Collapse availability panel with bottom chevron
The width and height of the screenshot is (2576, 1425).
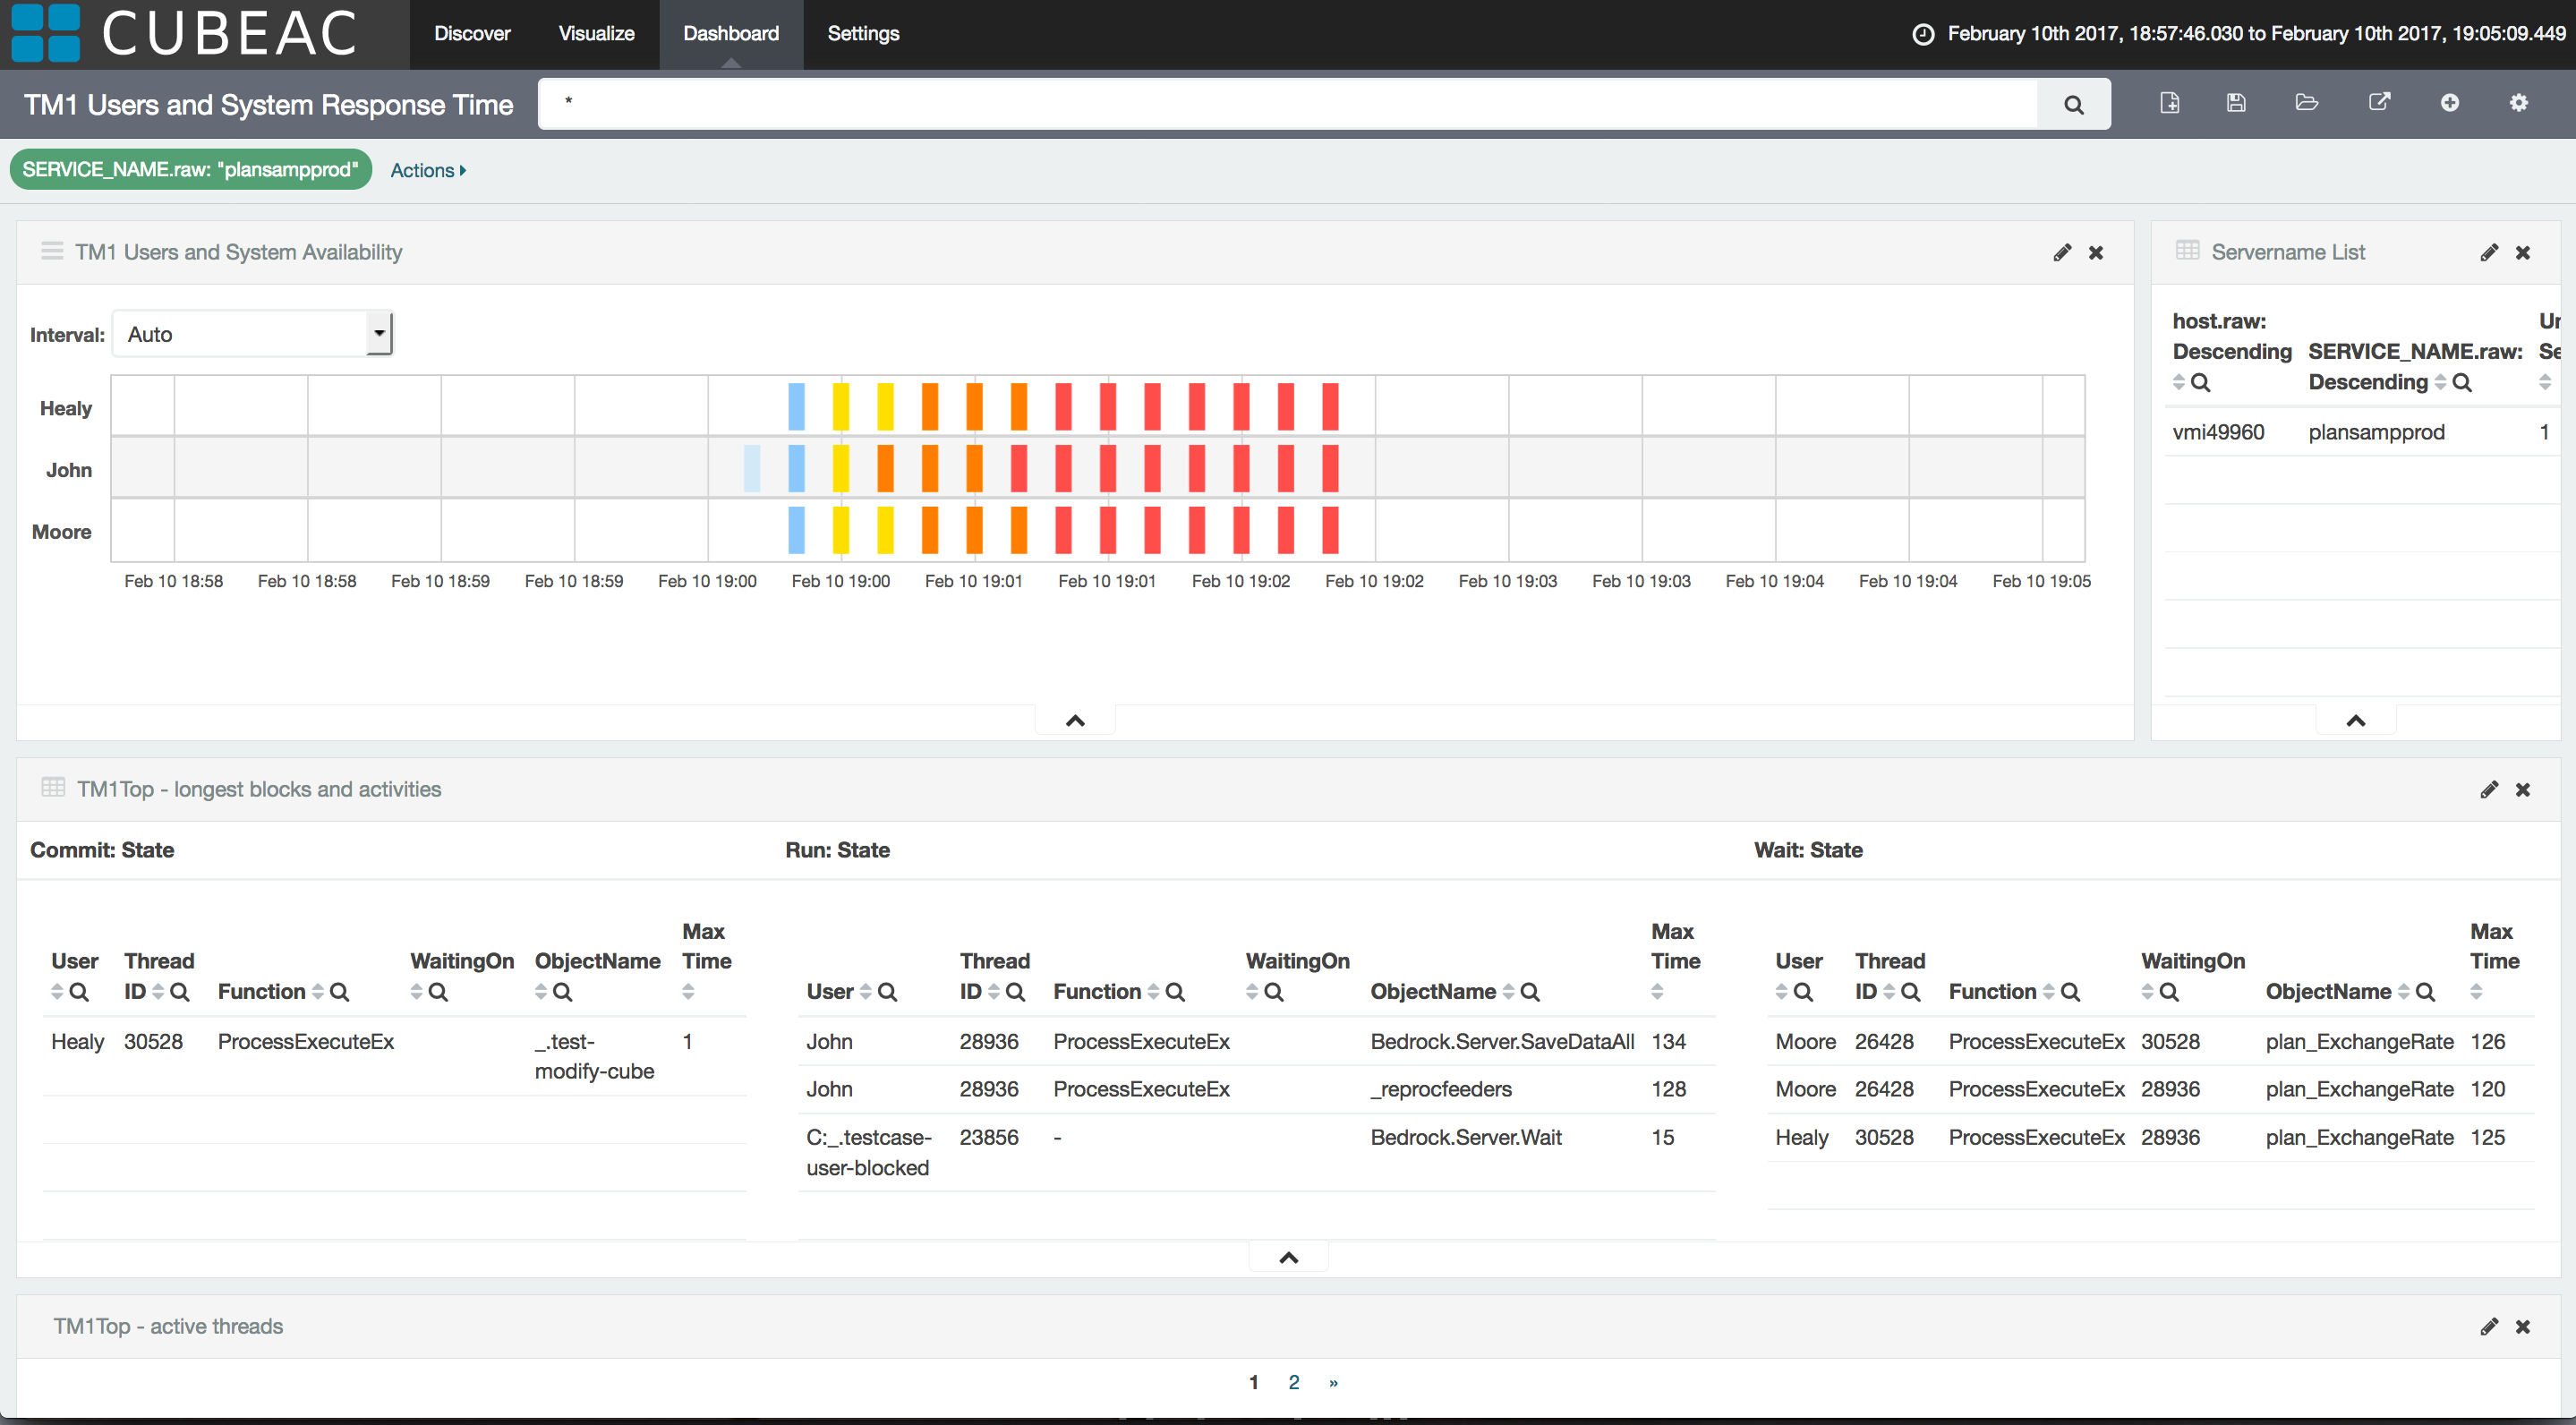(x=1075, y=721)
